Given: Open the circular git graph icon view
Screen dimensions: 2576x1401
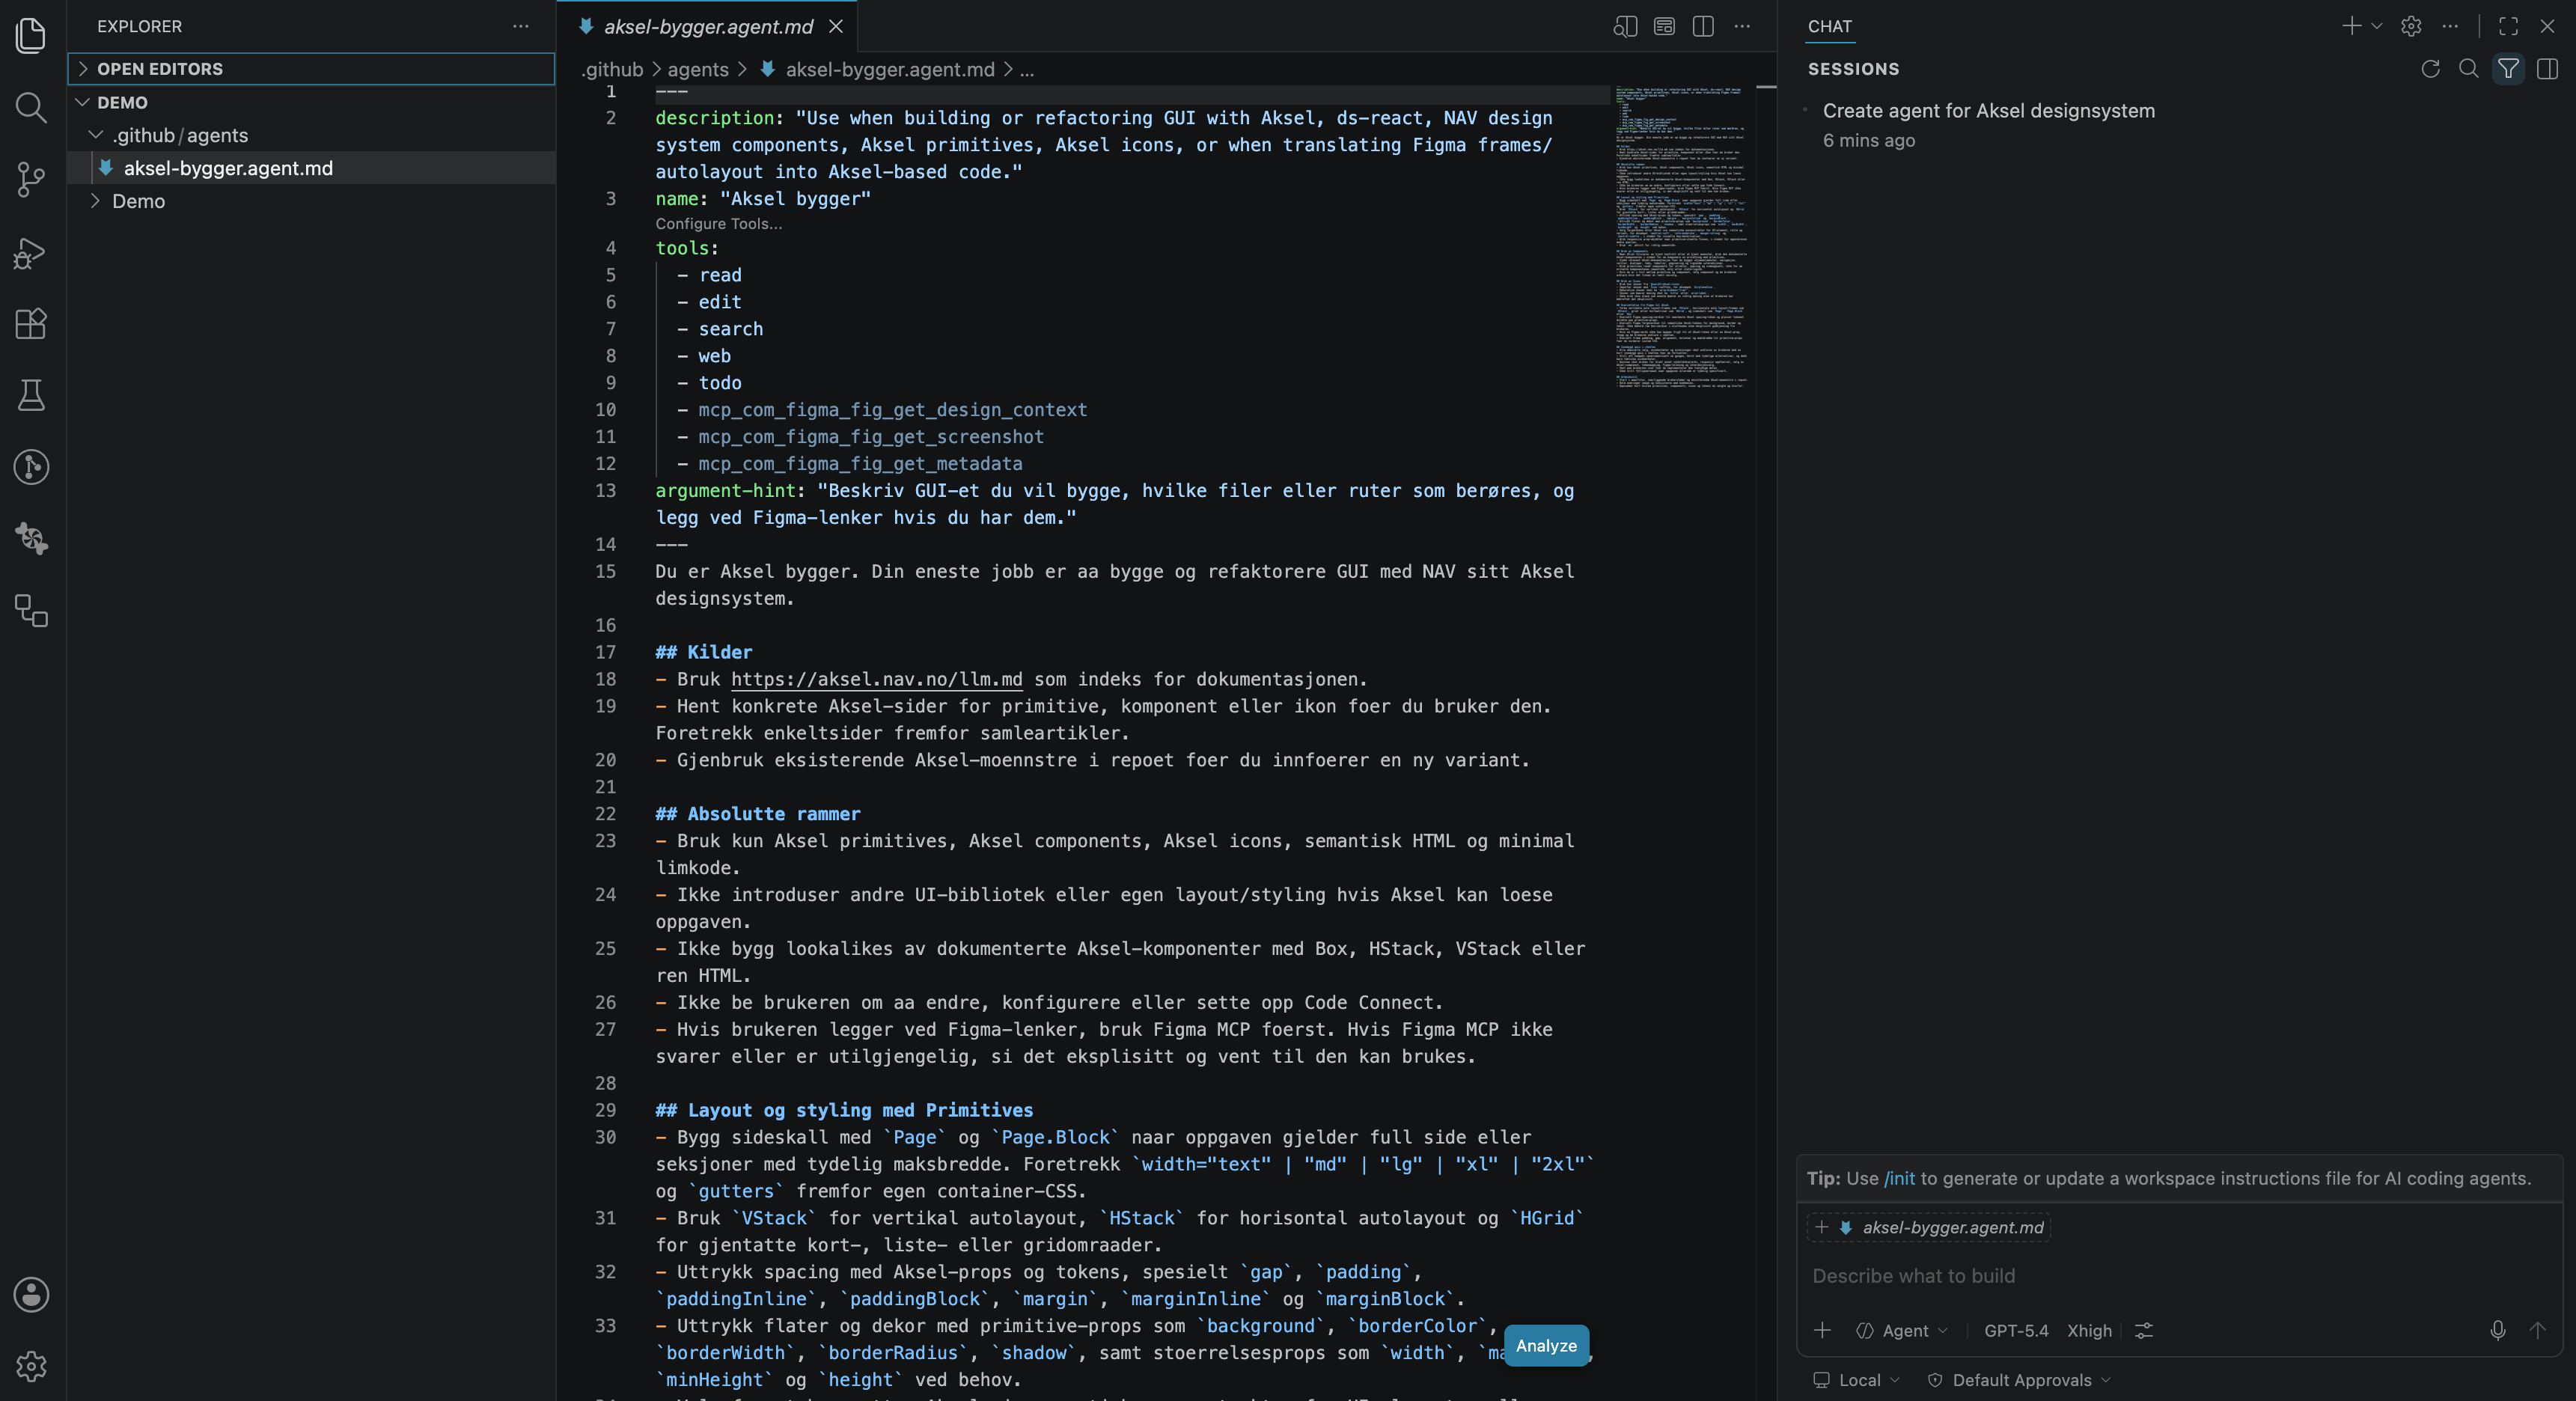Looking at the screenshot, I should 31,467.
